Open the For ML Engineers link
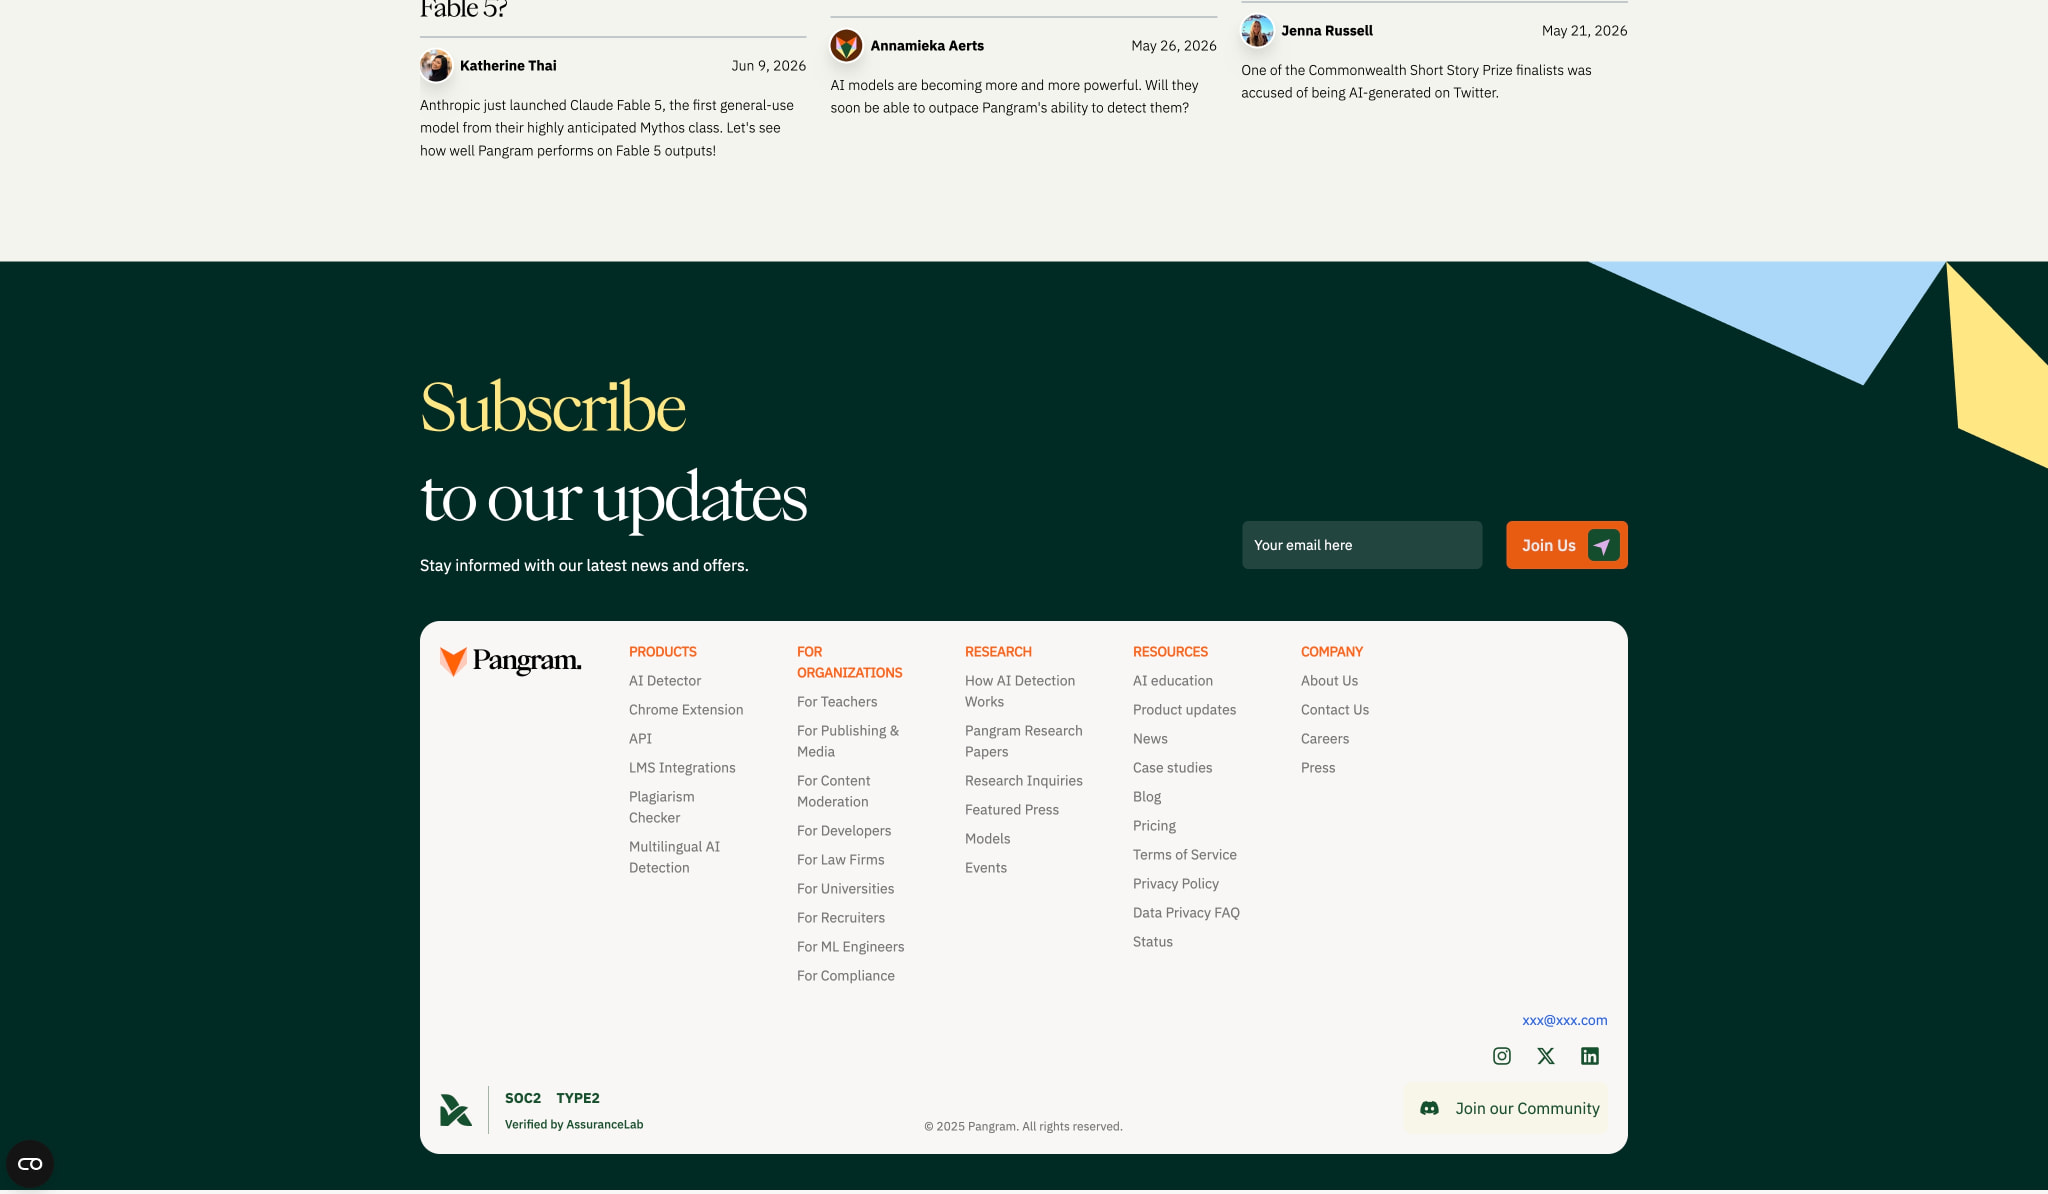 pos(851,947)
